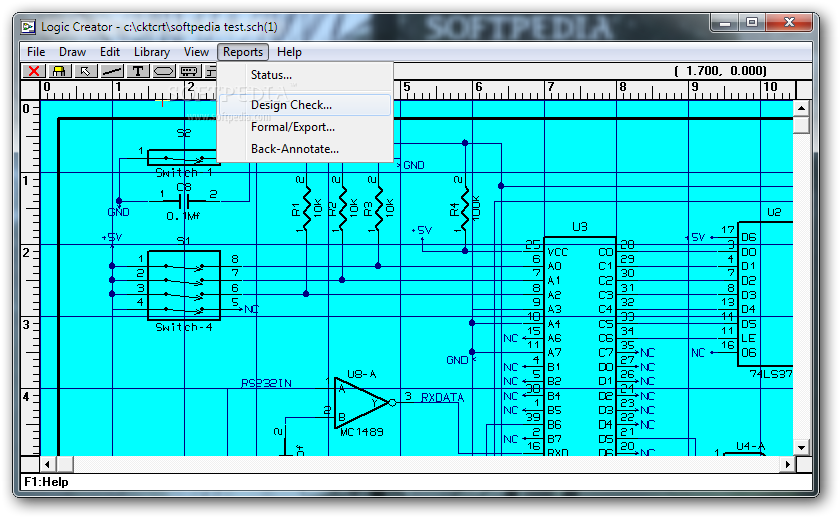Select the hexagon port symbol tool

tap(164, 71)
